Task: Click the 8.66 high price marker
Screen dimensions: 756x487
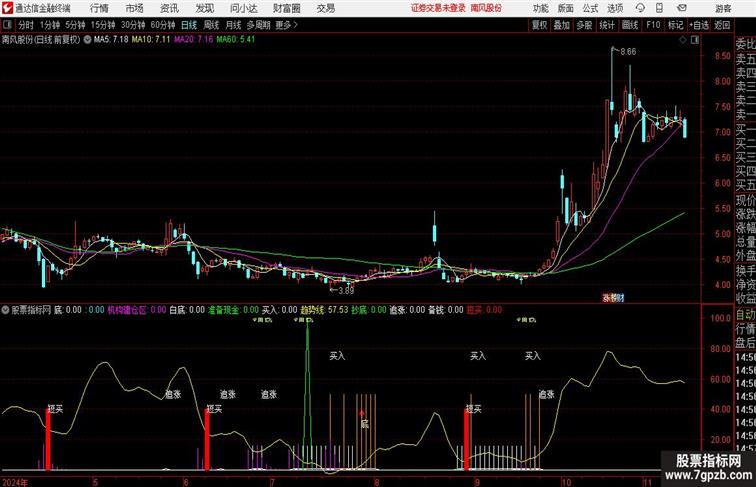Action: (x=628, y=52)
